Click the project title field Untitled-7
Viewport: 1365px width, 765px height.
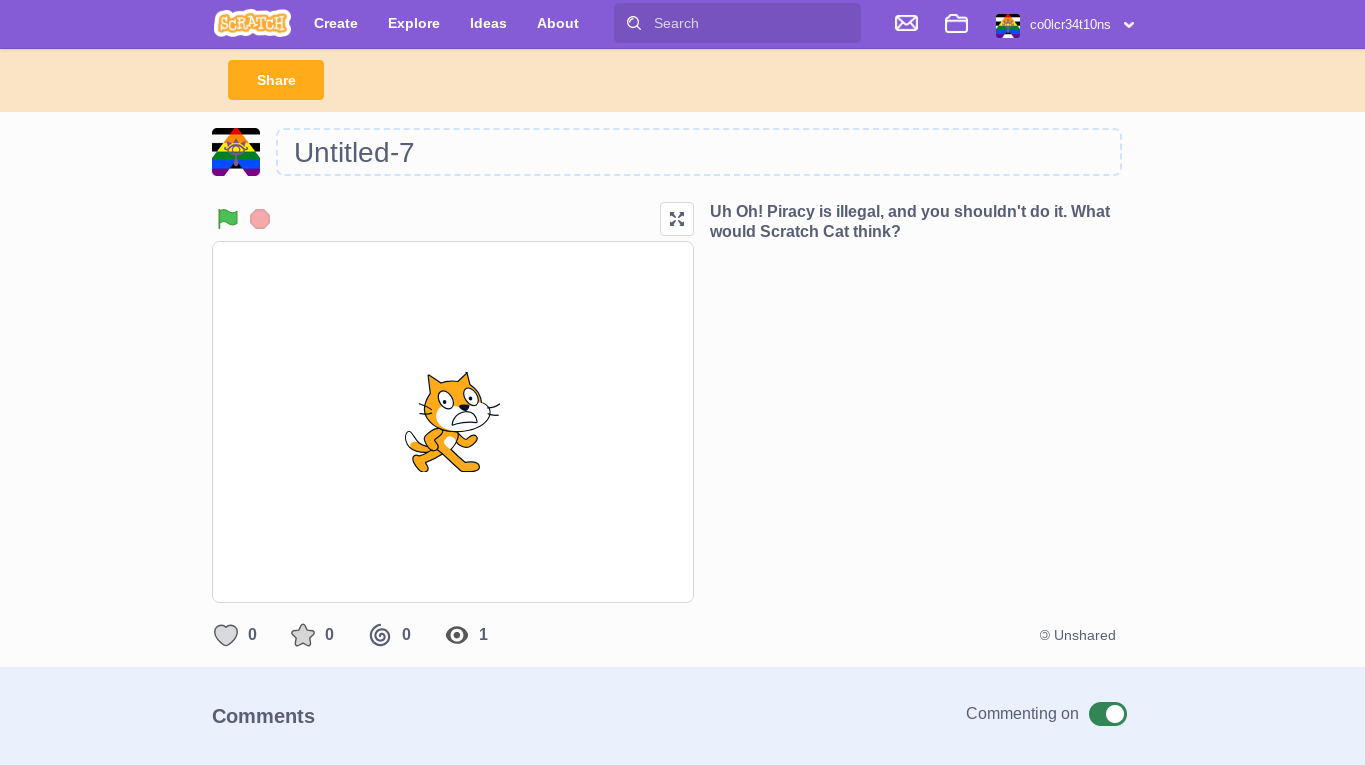click(698, 152)
